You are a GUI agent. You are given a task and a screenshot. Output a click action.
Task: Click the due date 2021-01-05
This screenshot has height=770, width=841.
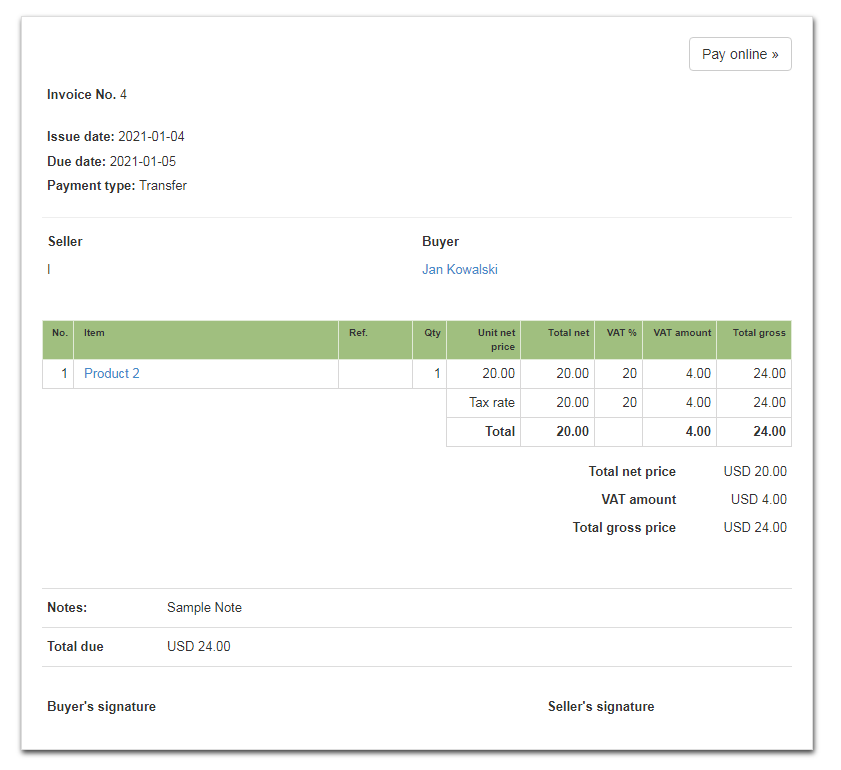coord(143,161)
